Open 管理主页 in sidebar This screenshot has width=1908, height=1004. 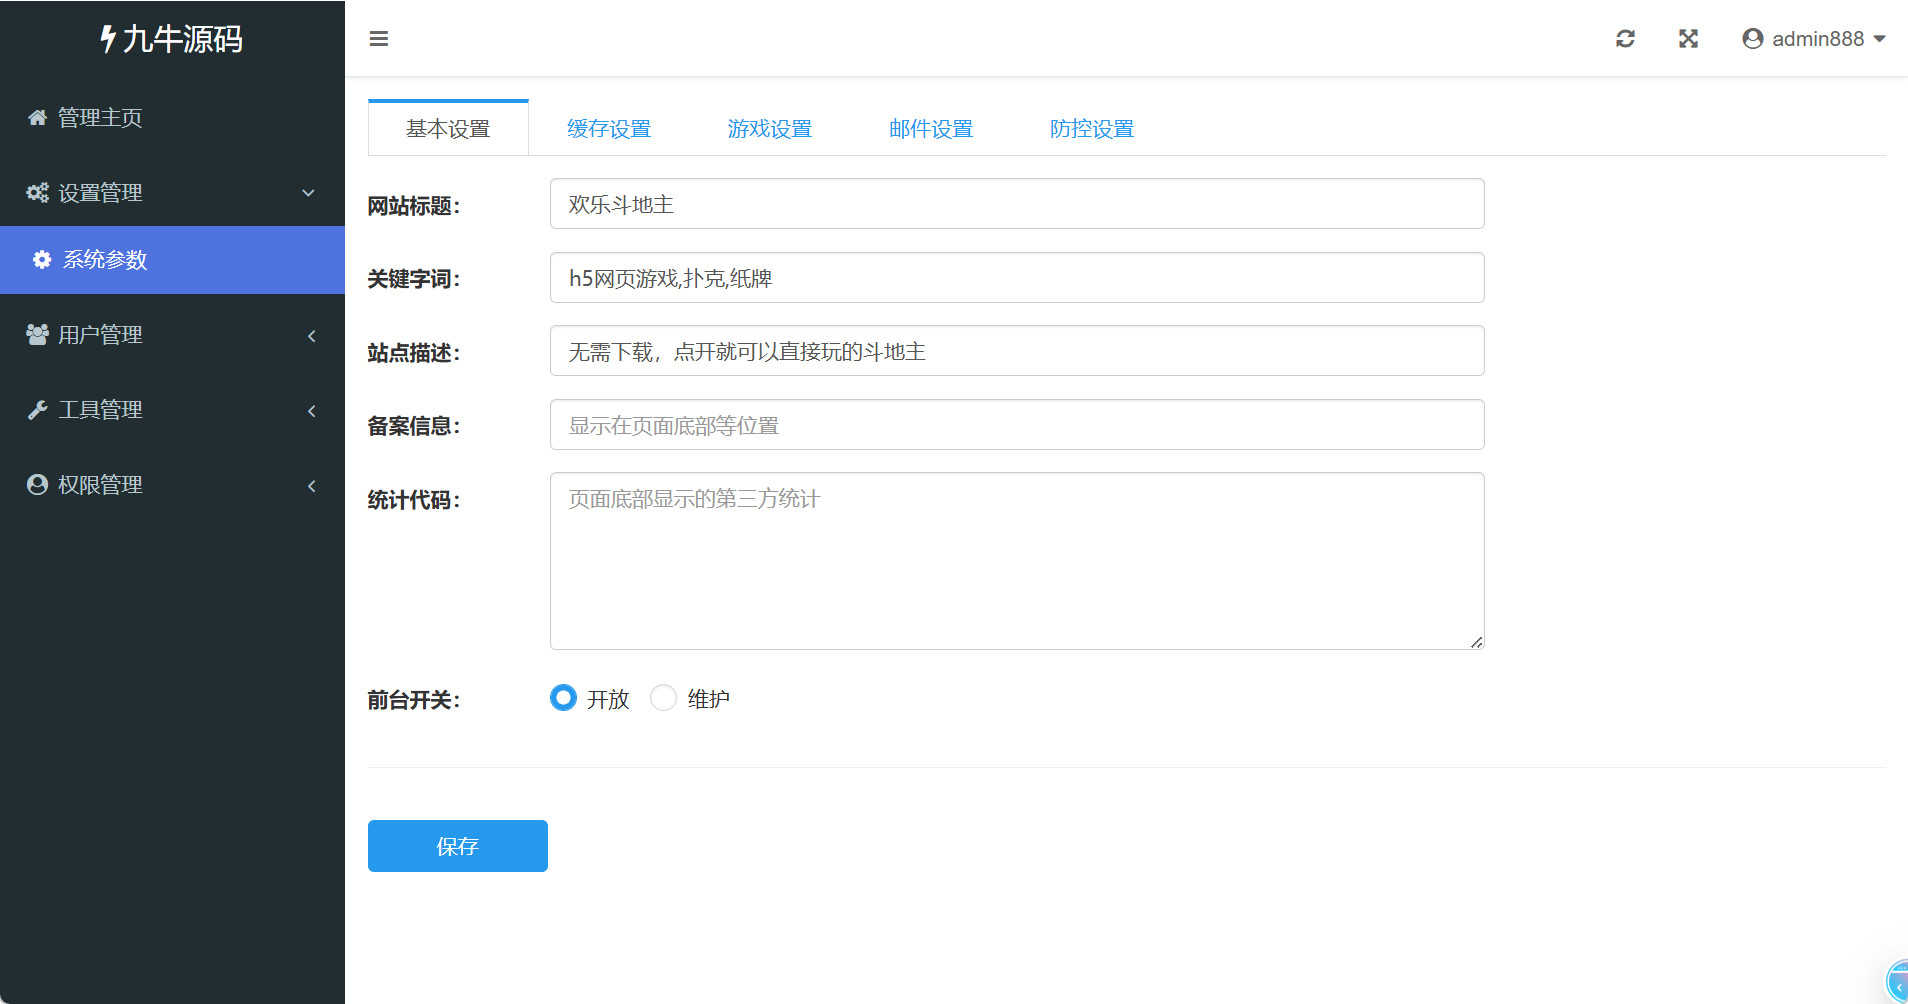coord(172,118)
